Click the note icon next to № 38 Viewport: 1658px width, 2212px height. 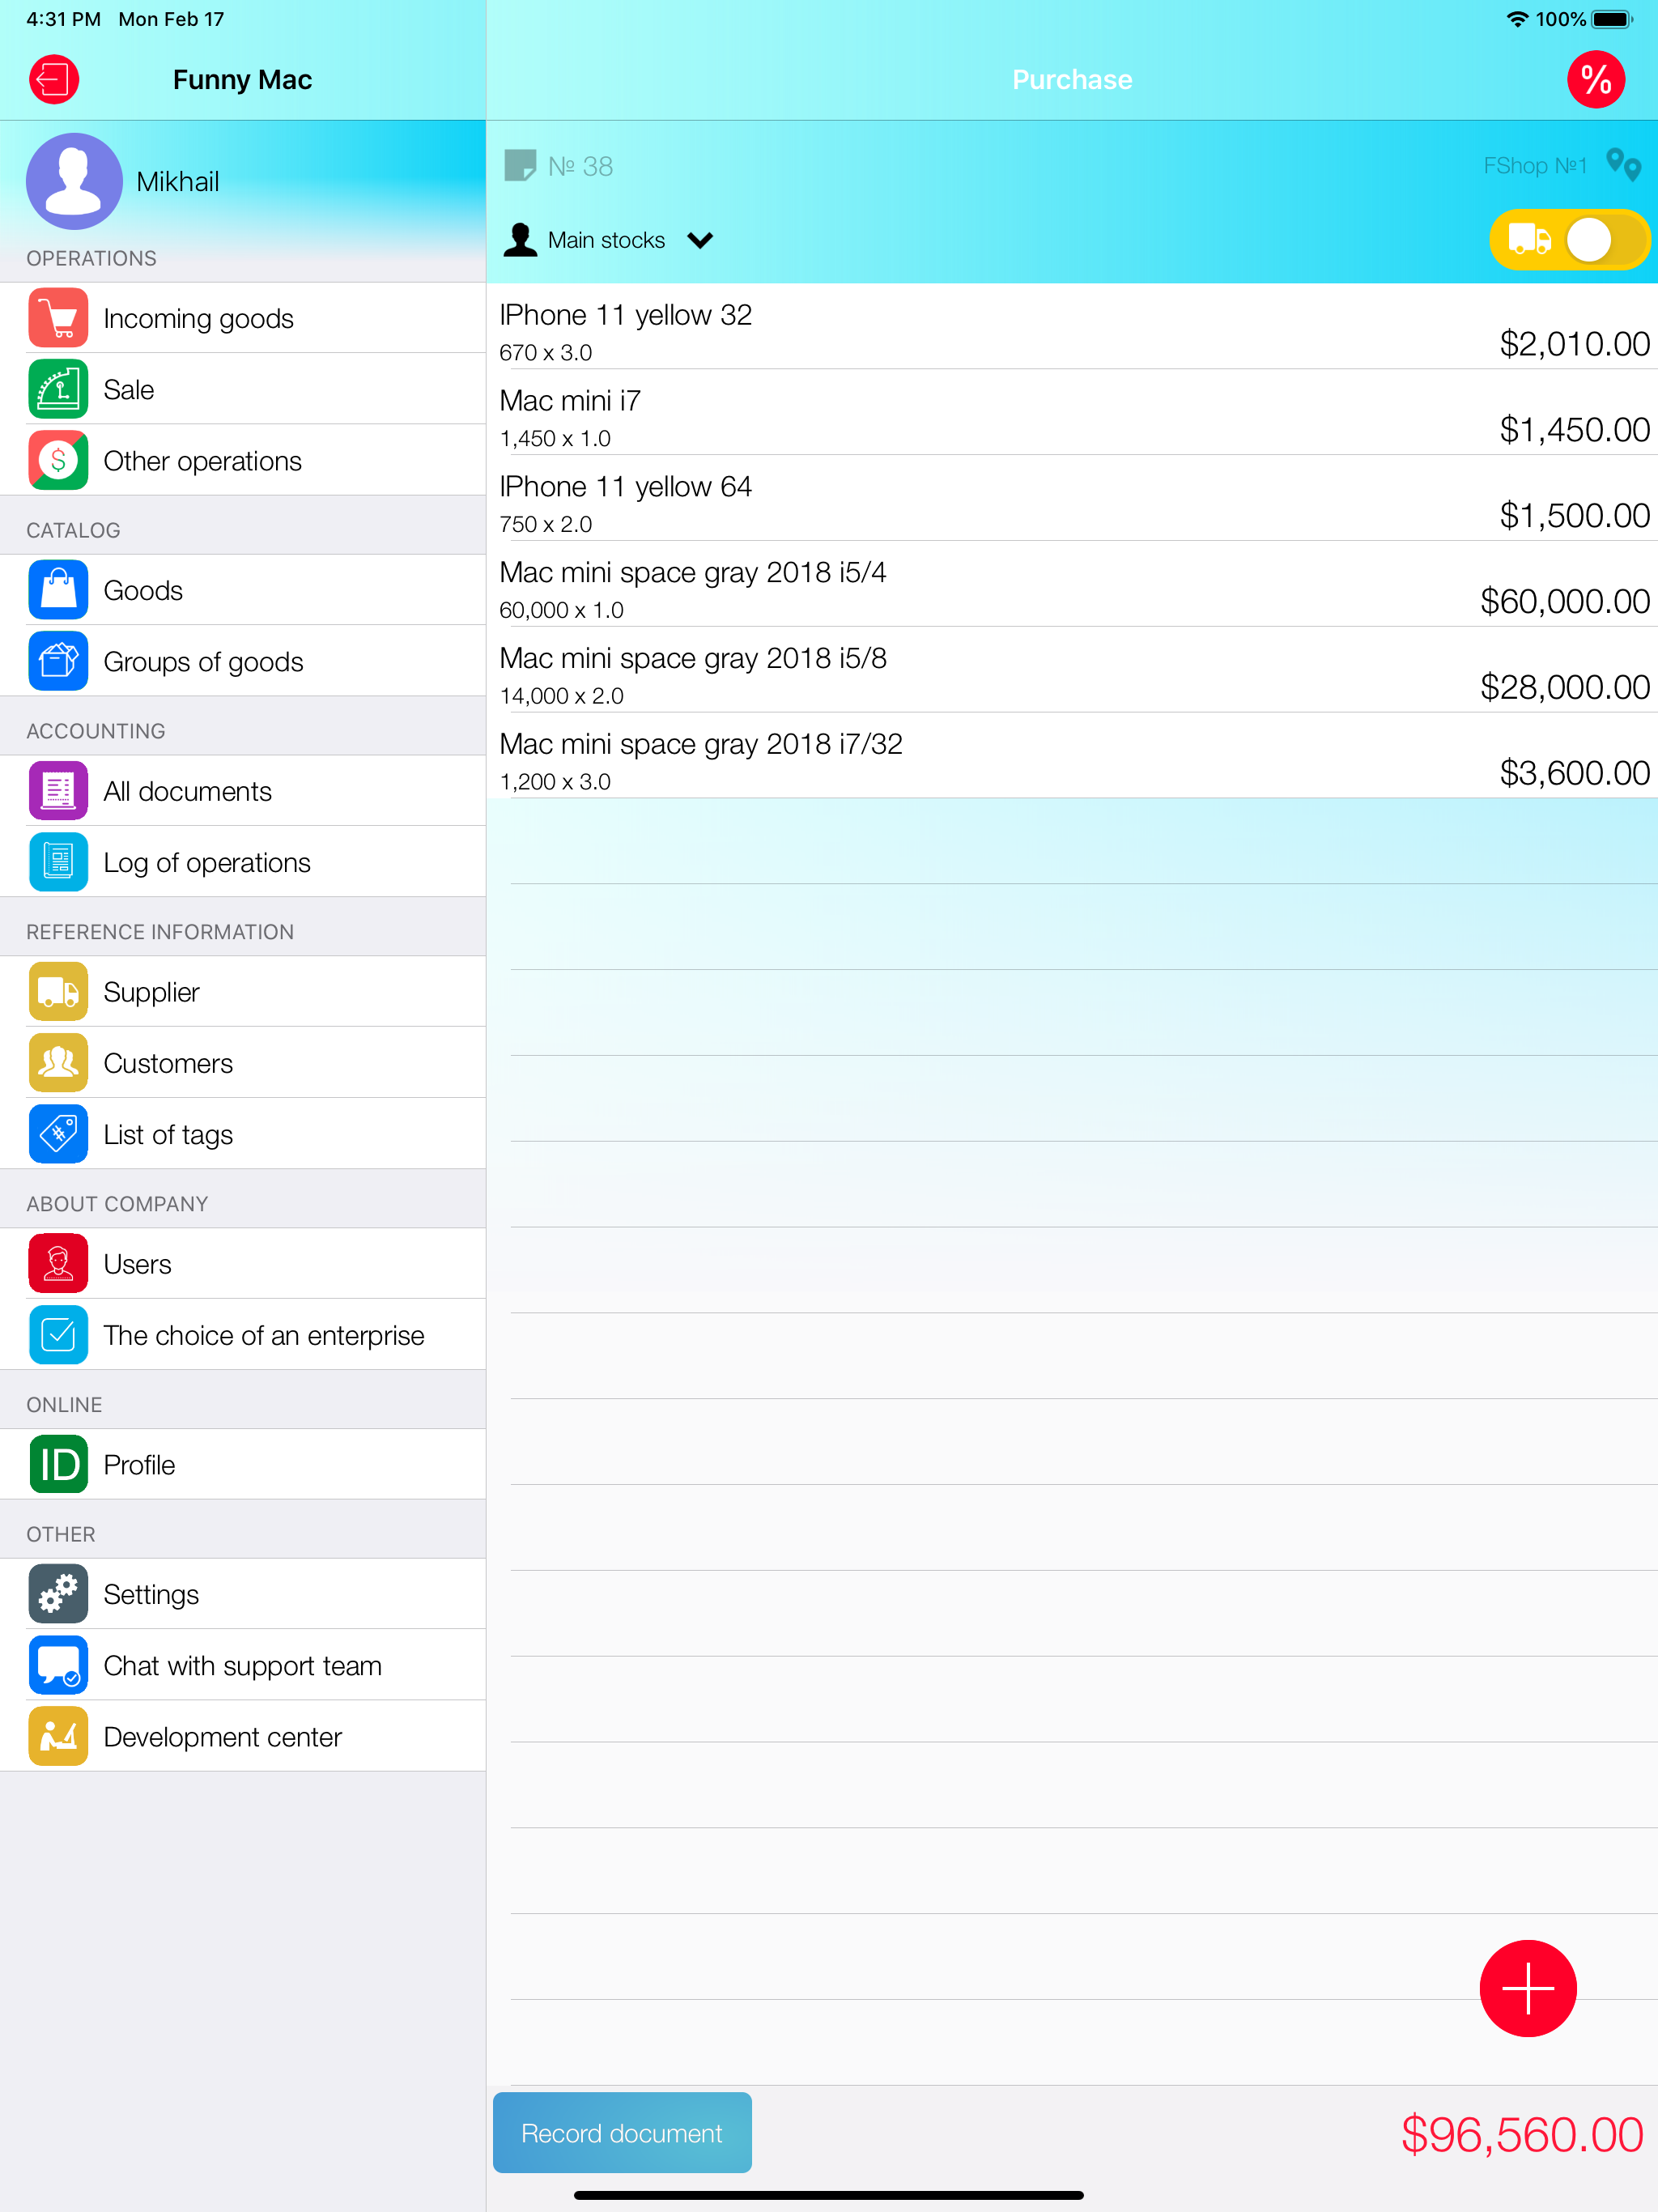click(x=520, y=165)
